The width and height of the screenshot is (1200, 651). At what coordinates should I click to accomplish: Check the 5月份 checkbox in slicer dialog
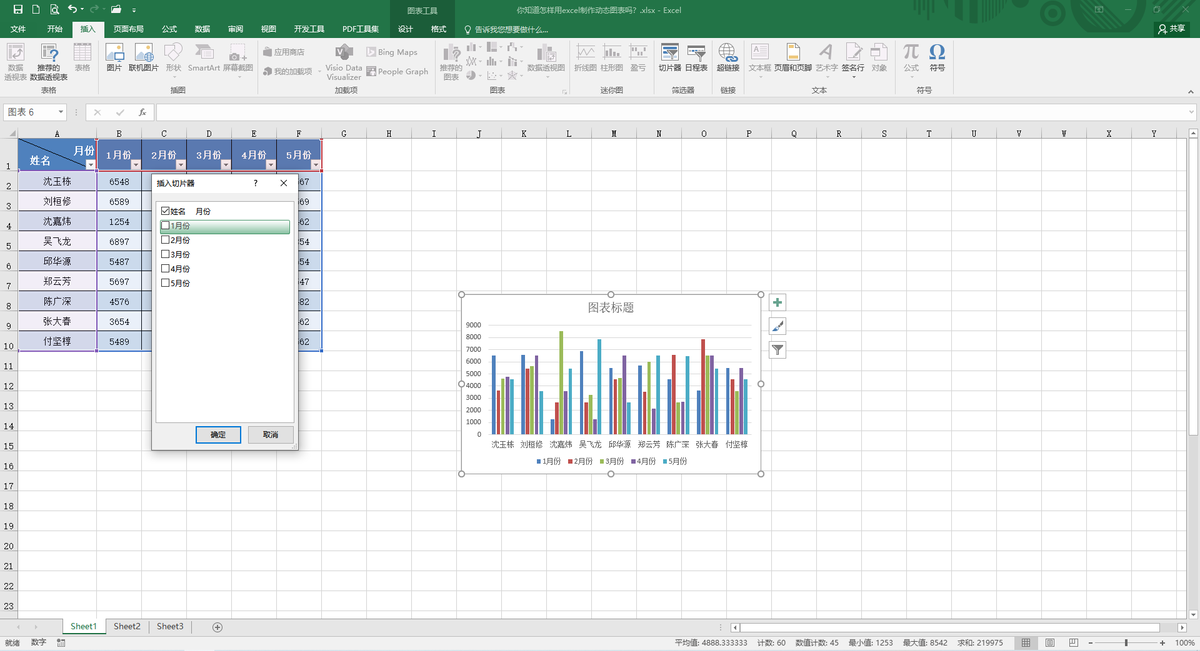pos(166,283)
